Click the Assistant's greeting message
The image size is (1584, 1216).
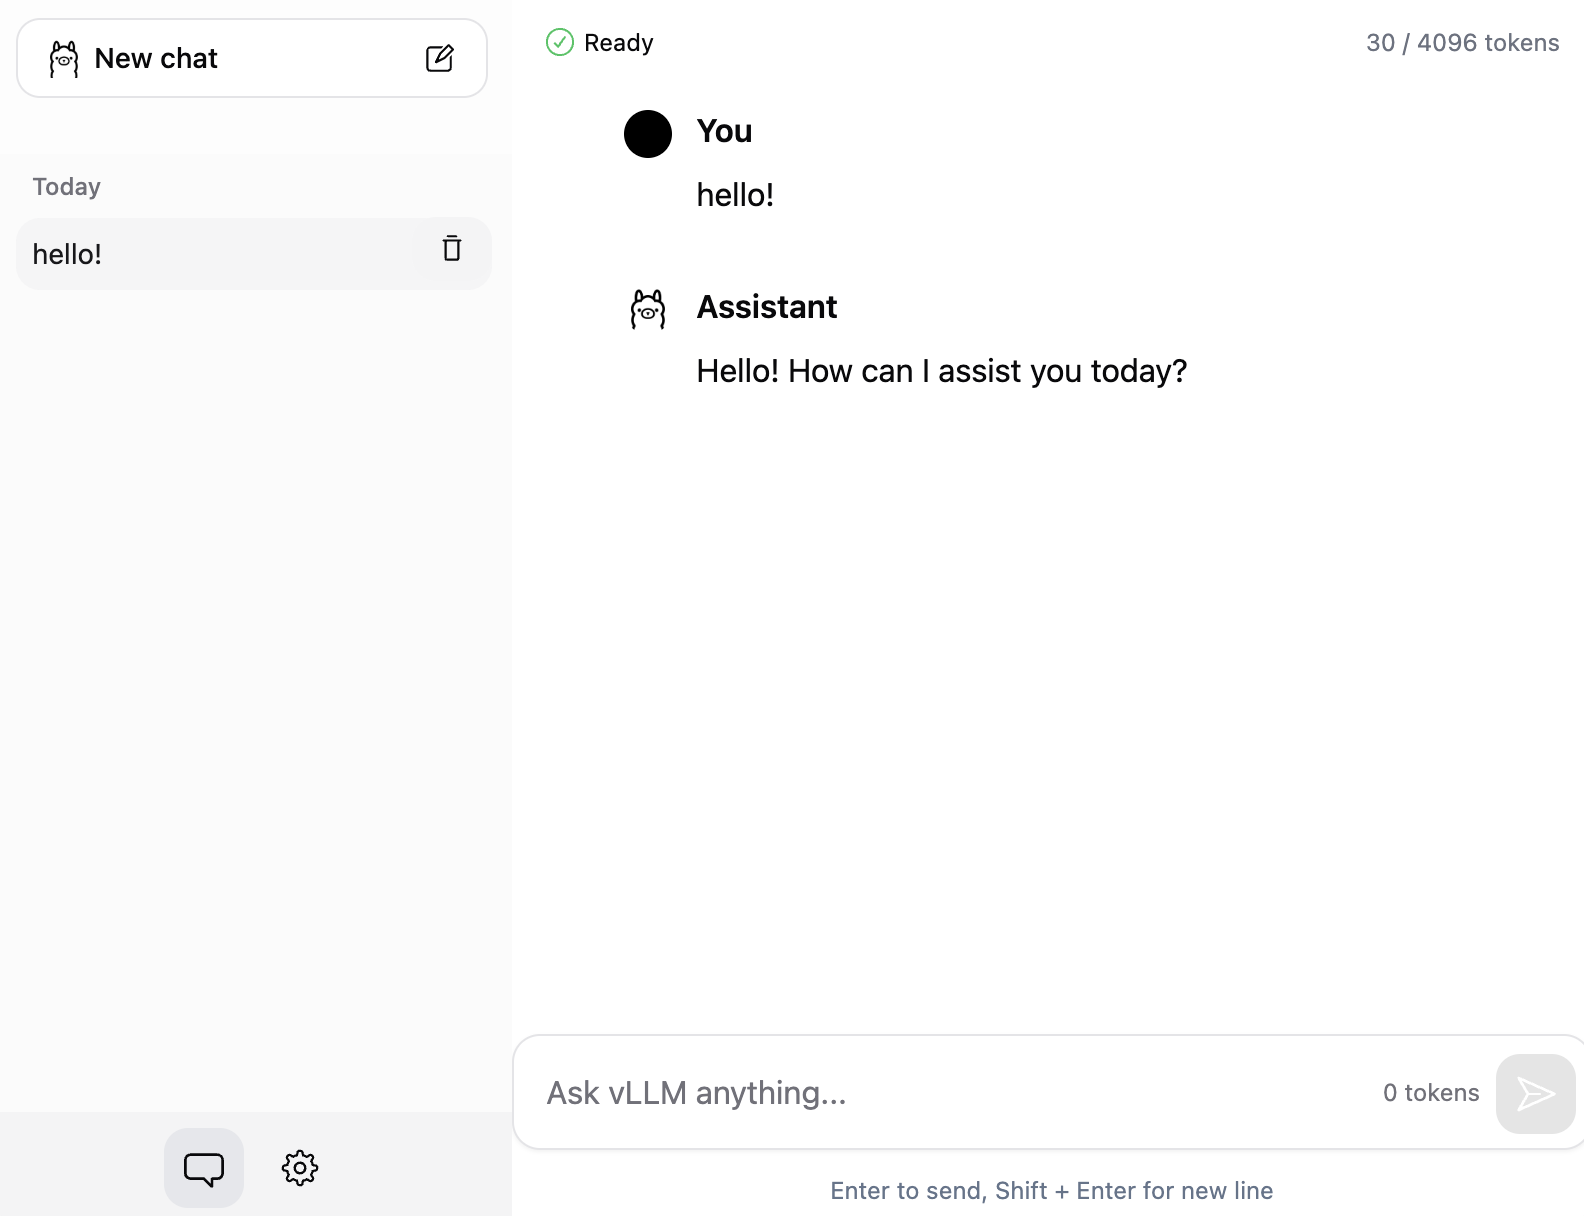[941, 370]
